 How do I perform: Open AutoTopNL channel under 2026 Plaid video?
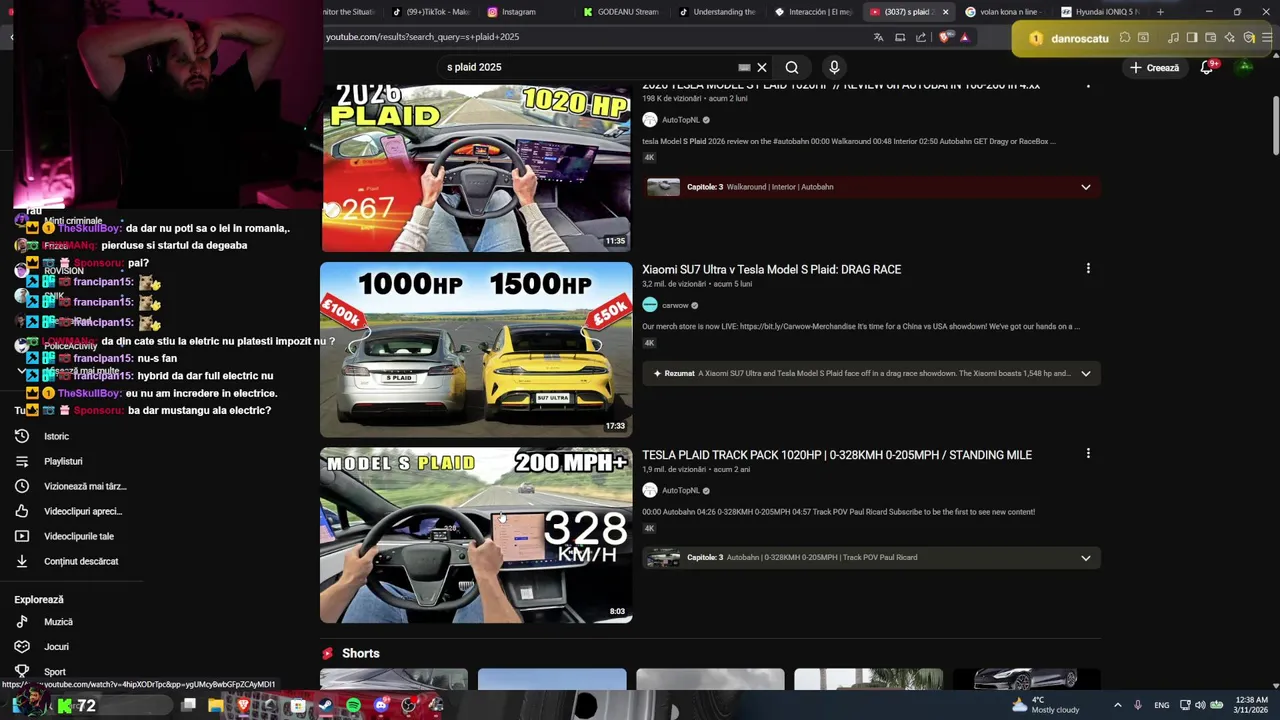tap(680, 120)
